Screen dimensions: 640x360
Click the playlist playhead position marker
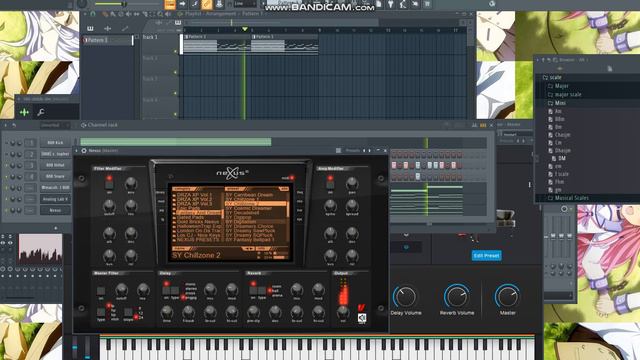coord(244,29)
